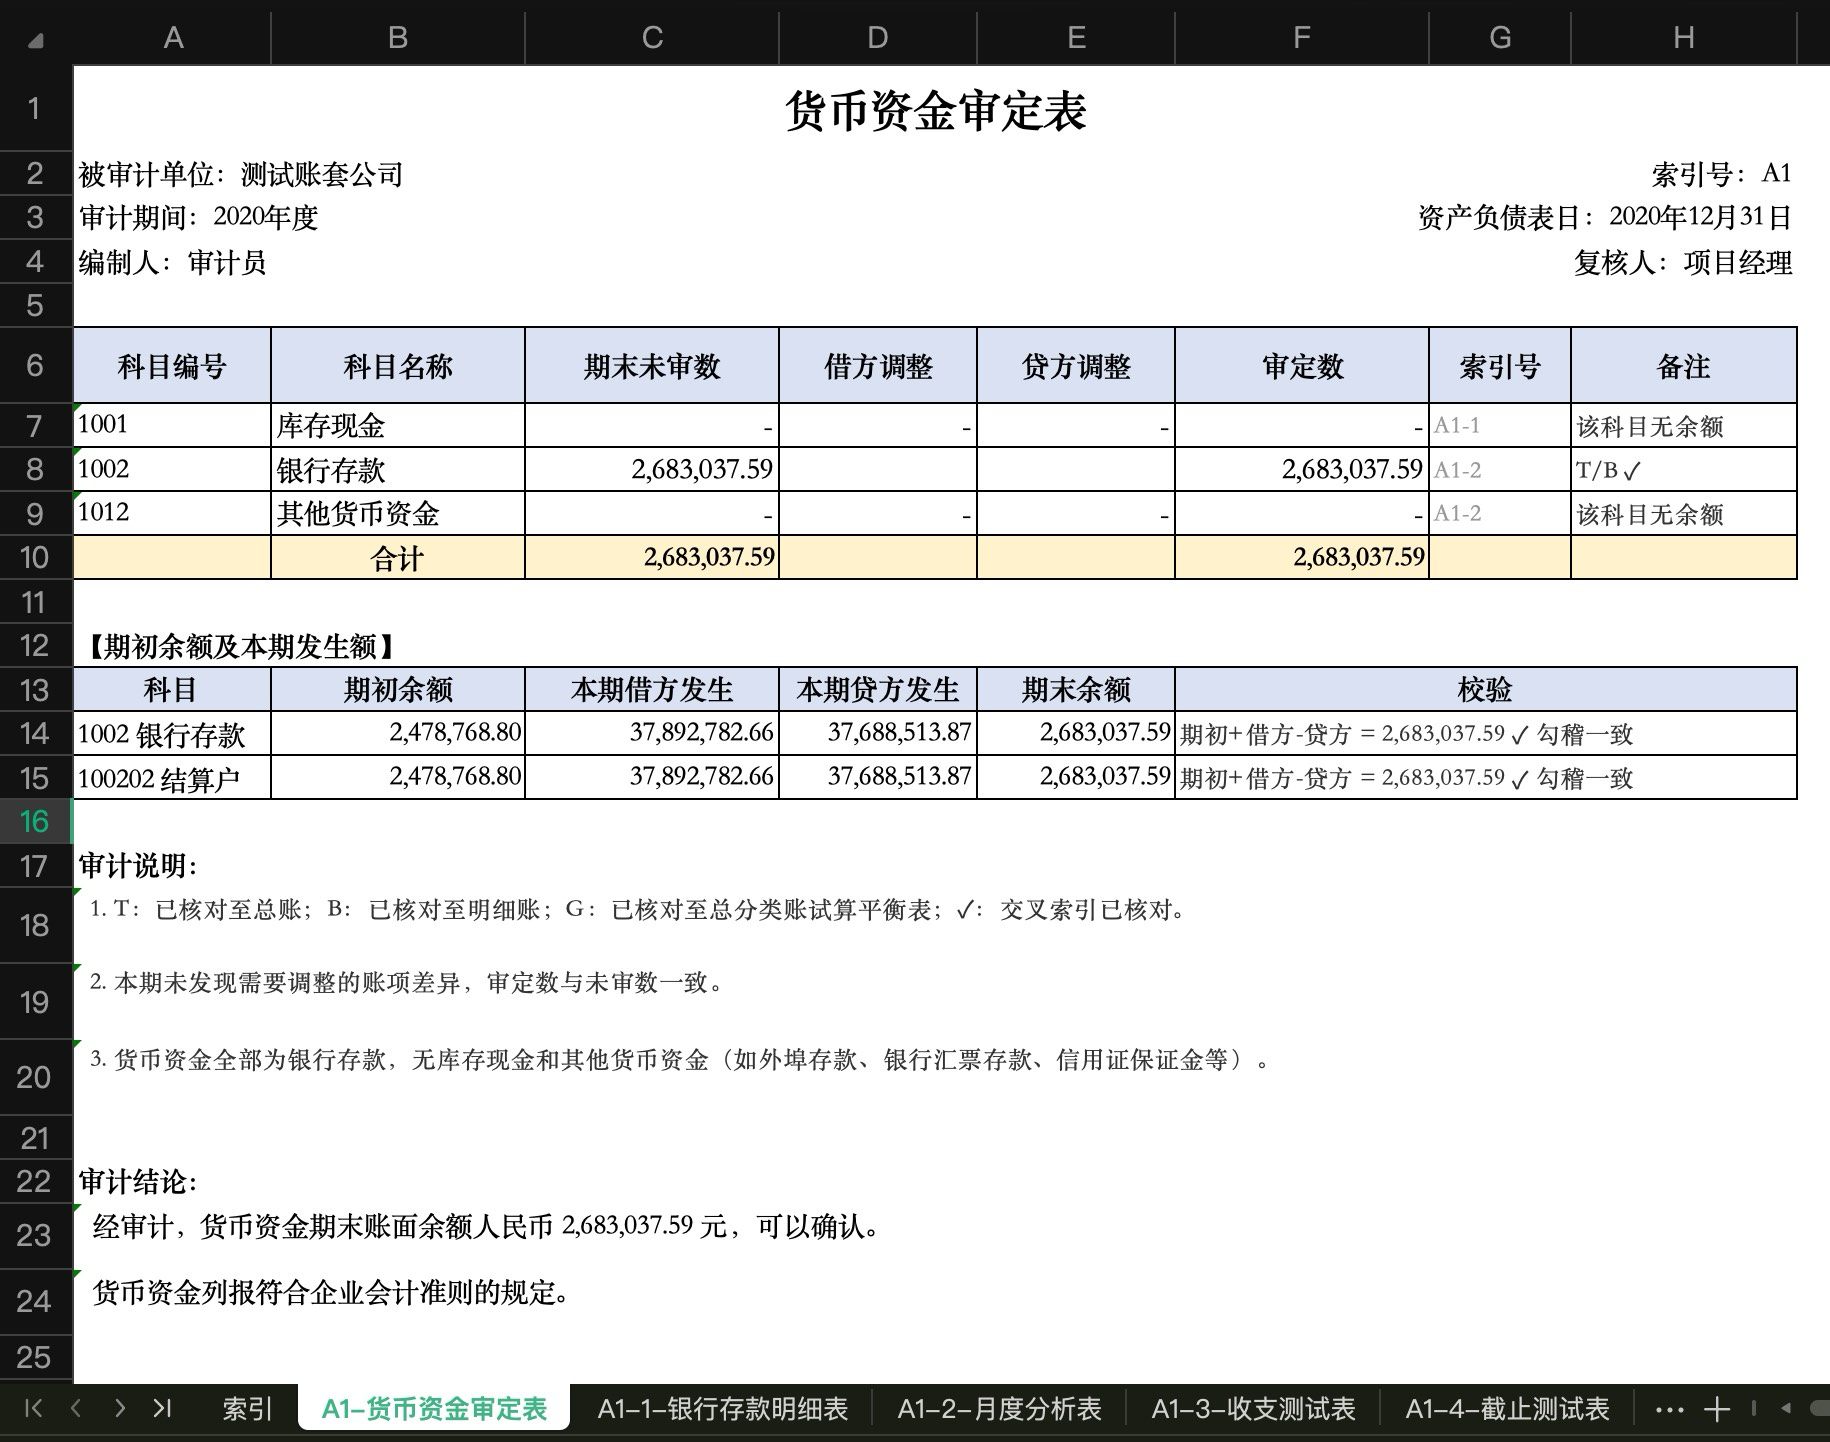Select row 6 header
The height and width of the screenshot is (1442, 1830).
(x=35, y=364)
